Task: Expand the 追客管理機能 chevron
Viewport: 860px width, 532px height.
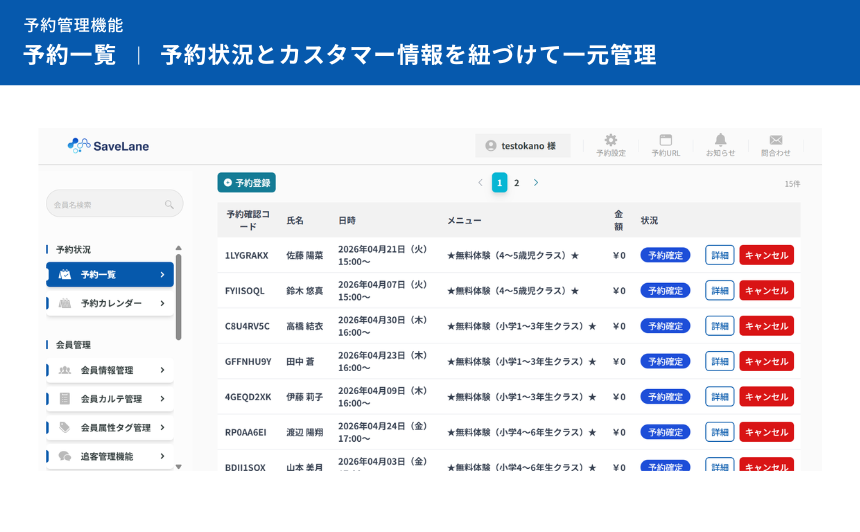Action: coord(162,456)
